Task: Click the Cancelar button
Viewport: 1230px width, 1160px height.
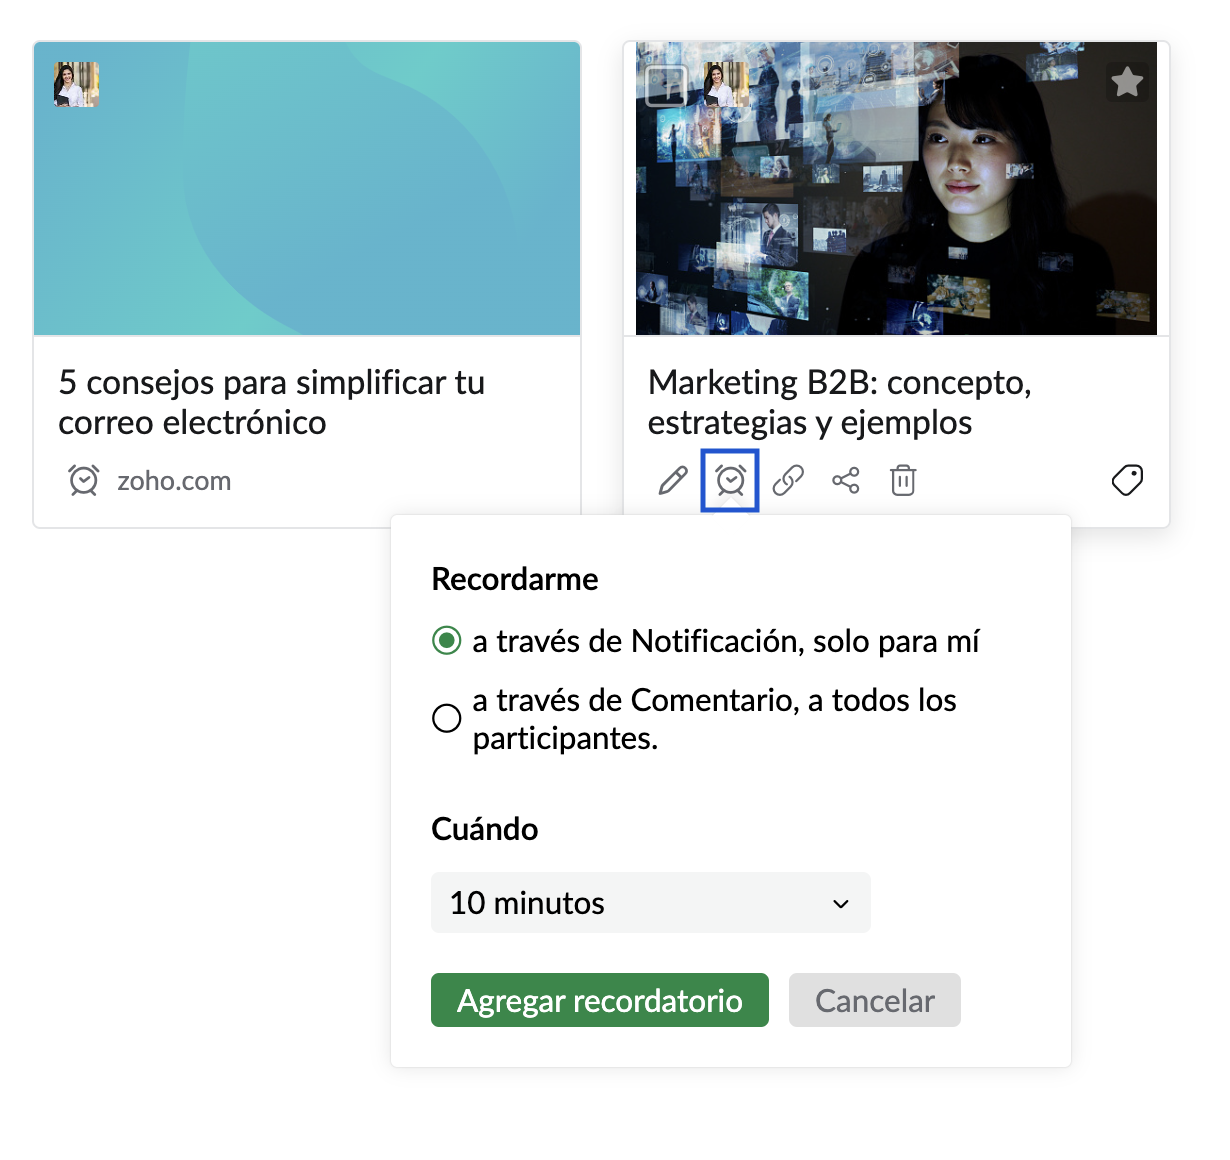Action: pyautogui.click(x=875, y=1000)
